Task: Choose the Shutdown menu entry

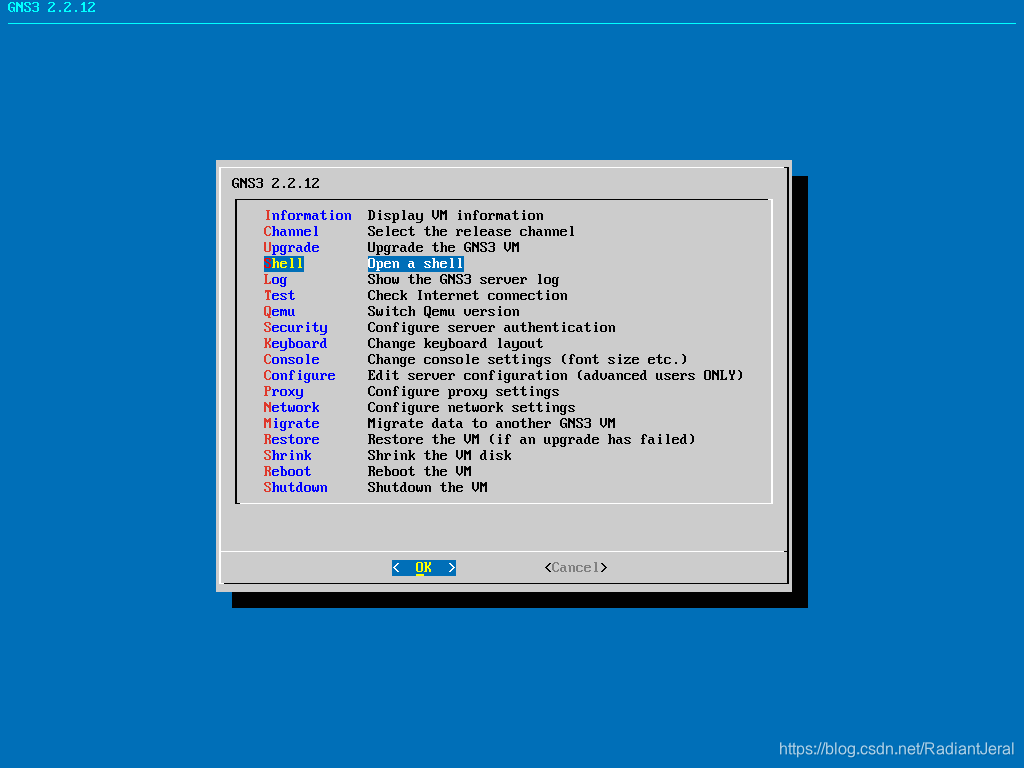Action: pos(295,488)
